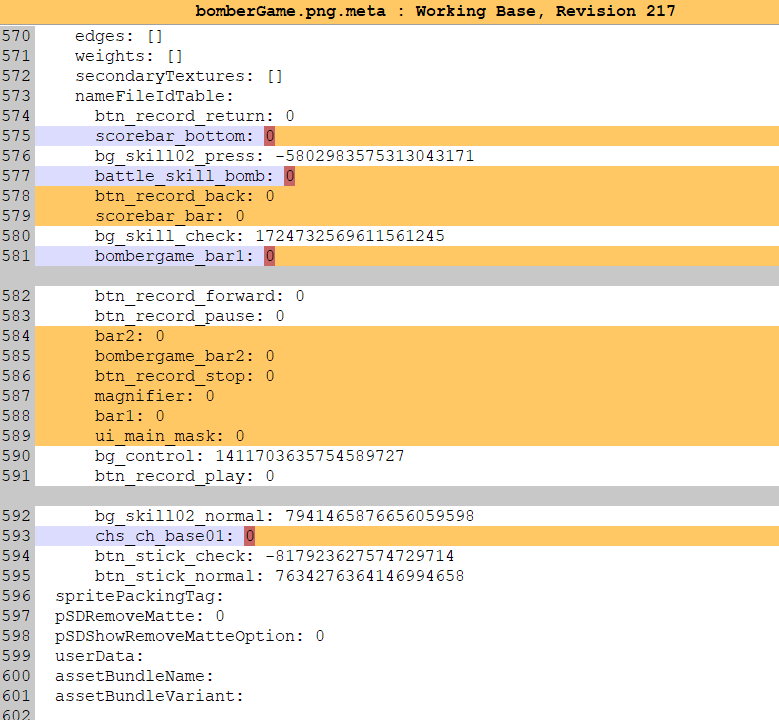Click the 'magnifier: 0' line
Screen dimensions: 779x720
coord(155,396)
